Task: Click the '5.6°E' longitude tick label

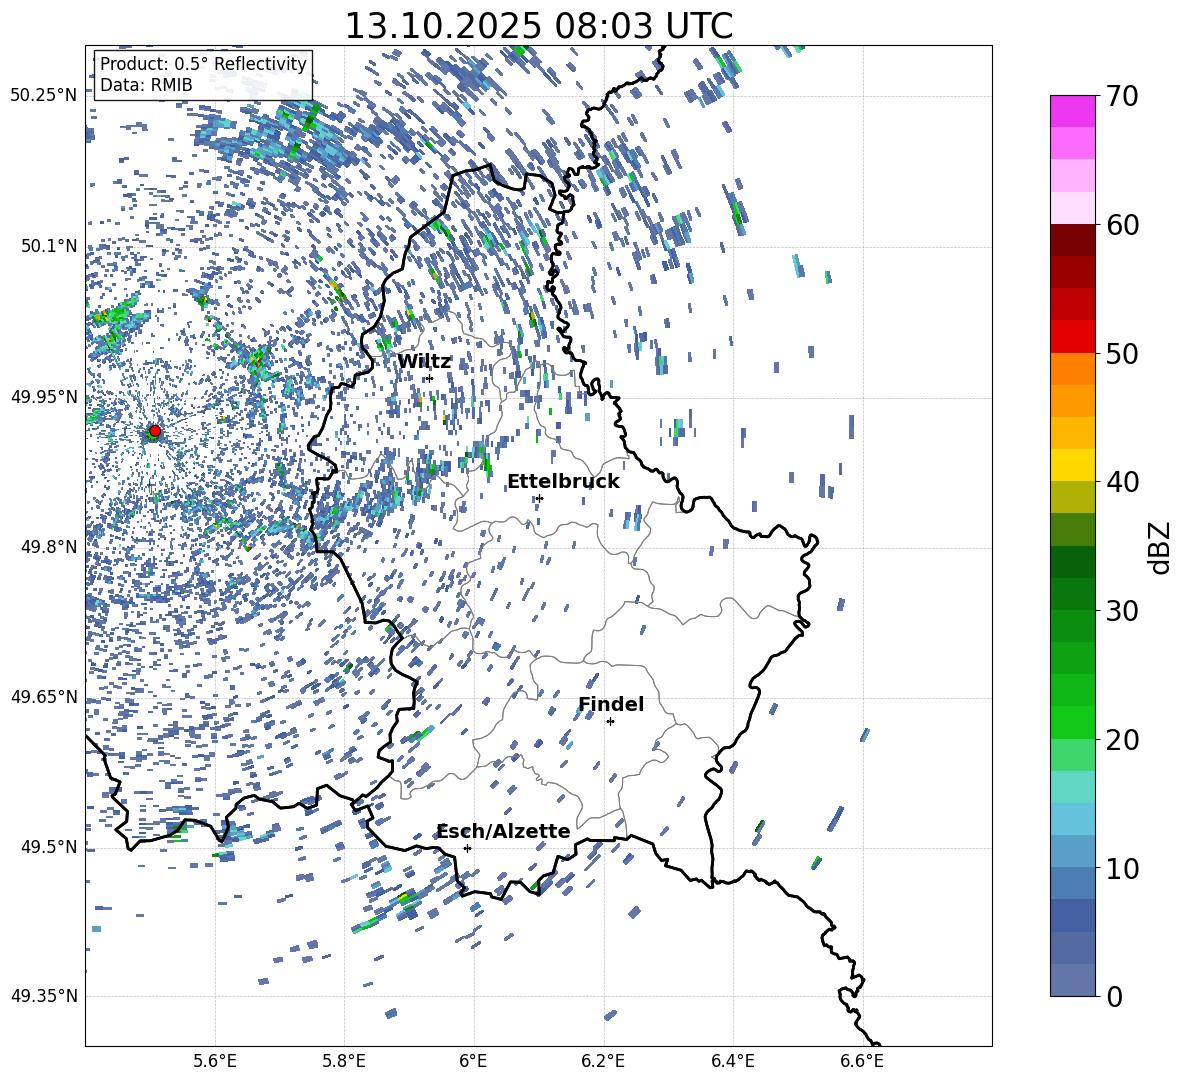Action: [x=215, y=1062]
